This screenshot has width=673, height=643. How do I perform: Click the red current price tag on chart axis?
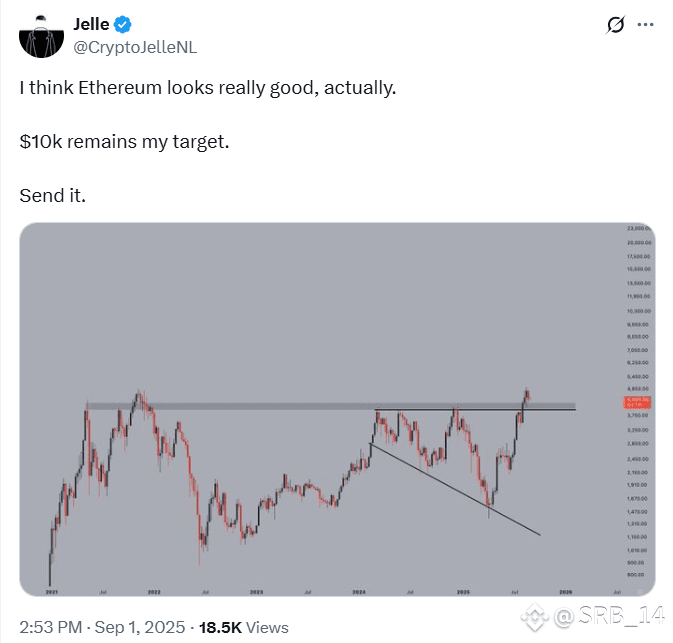pos(637,402)
